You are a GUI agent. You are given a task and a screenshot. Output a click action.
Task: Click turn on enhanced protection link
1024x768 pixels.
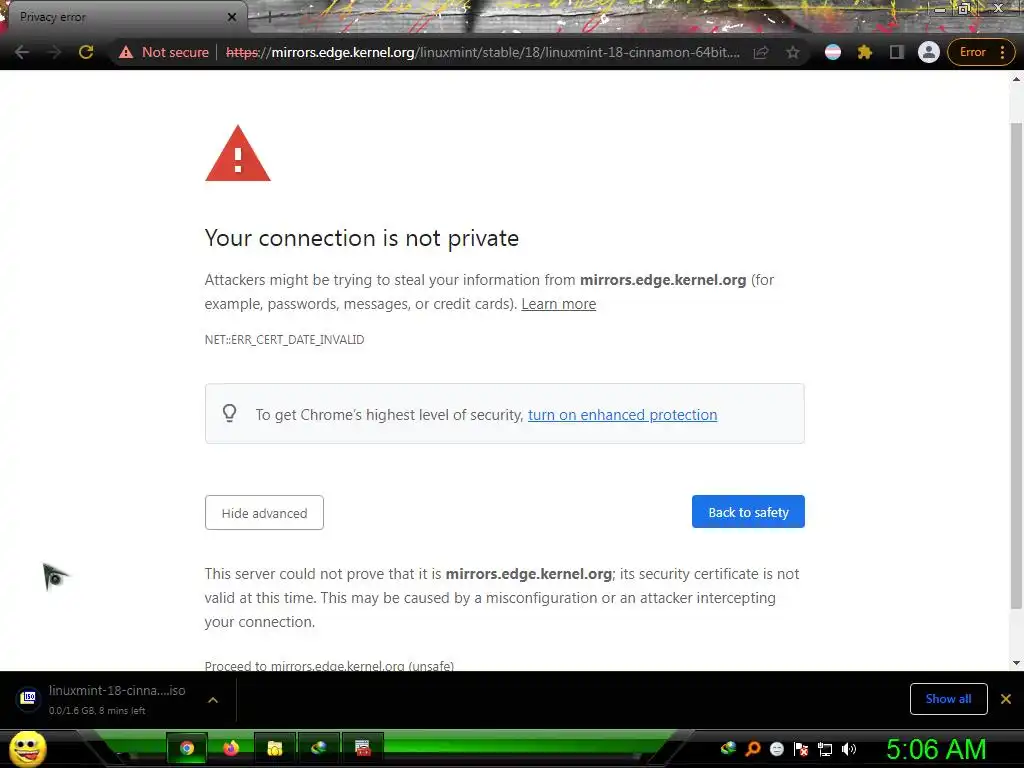tap(622, 415)
